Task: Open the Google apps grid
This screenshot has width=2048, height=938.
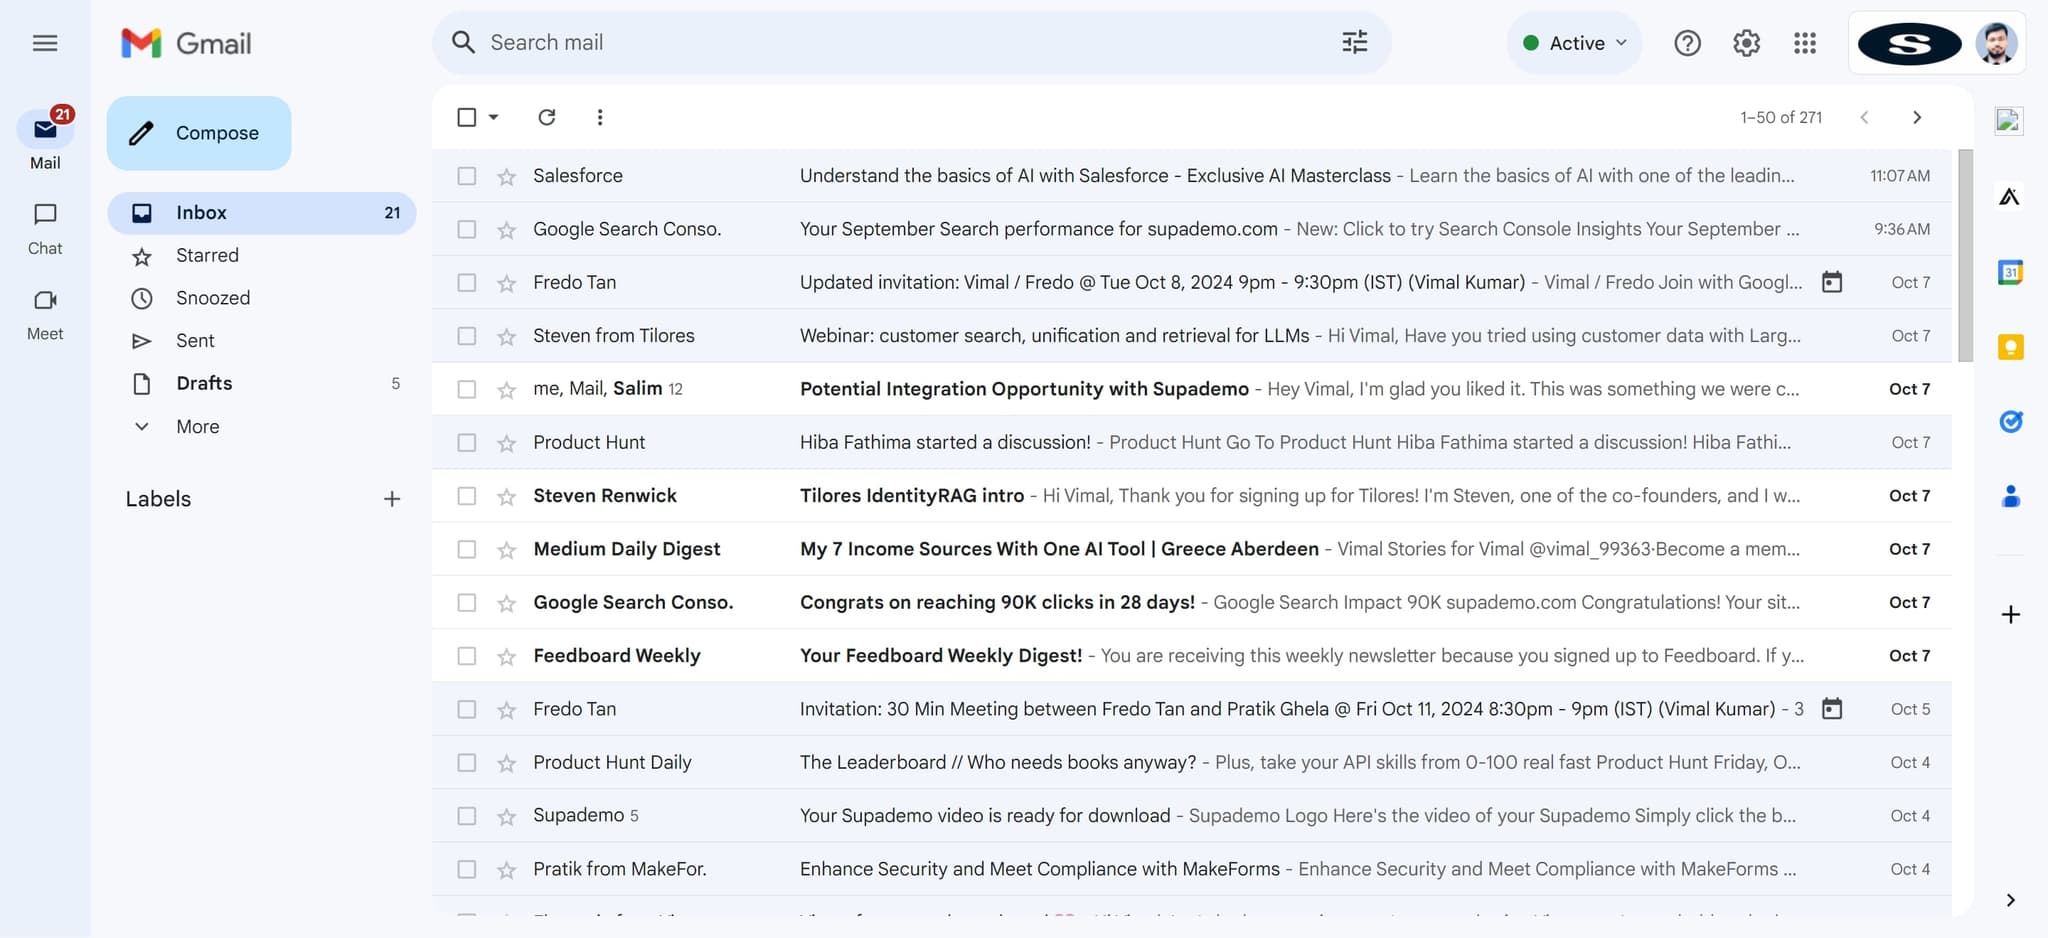Action: [x=1804, y=43]
